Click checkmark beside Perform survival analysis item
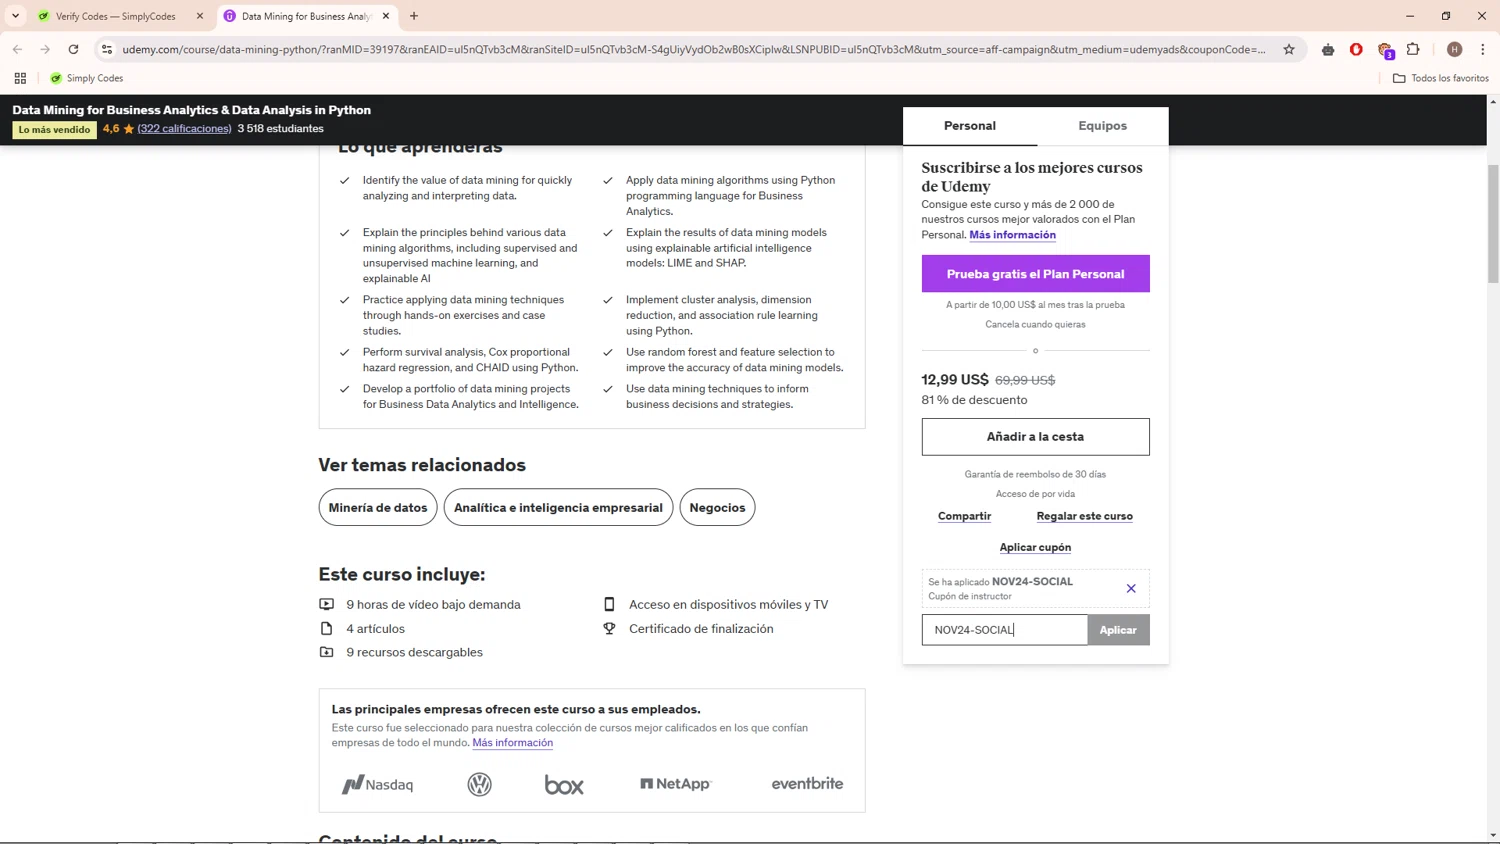The width and height of the screenshot is (1500, 844). 344,352
